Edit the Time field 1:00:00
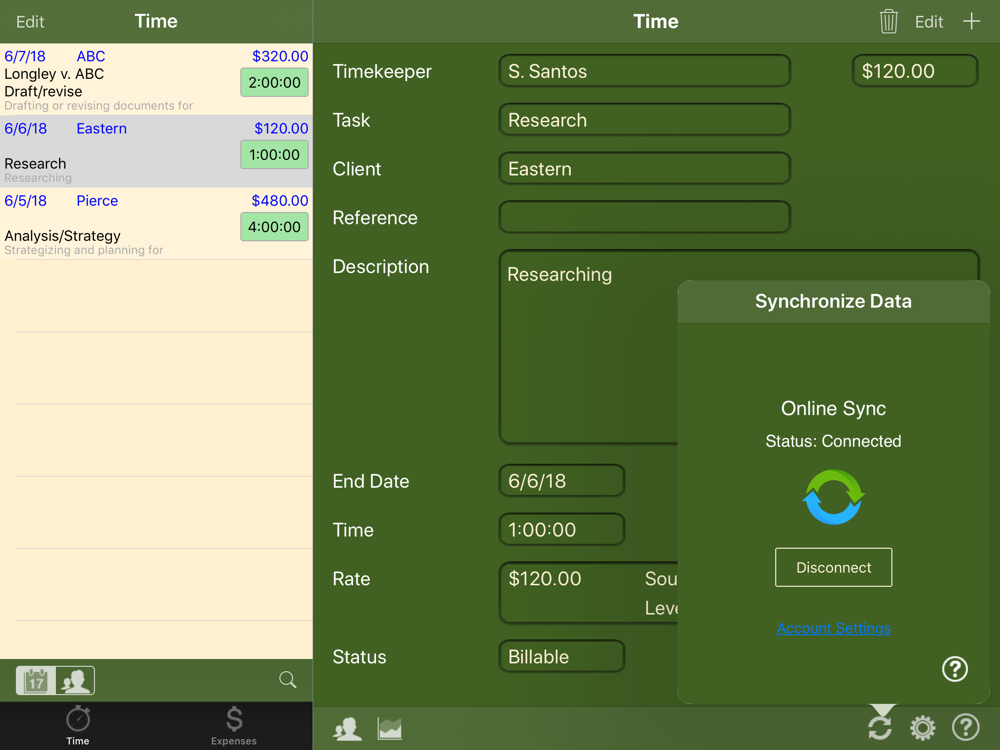The width and height of the screenshot is (1000, 750). tap(561, 530)
